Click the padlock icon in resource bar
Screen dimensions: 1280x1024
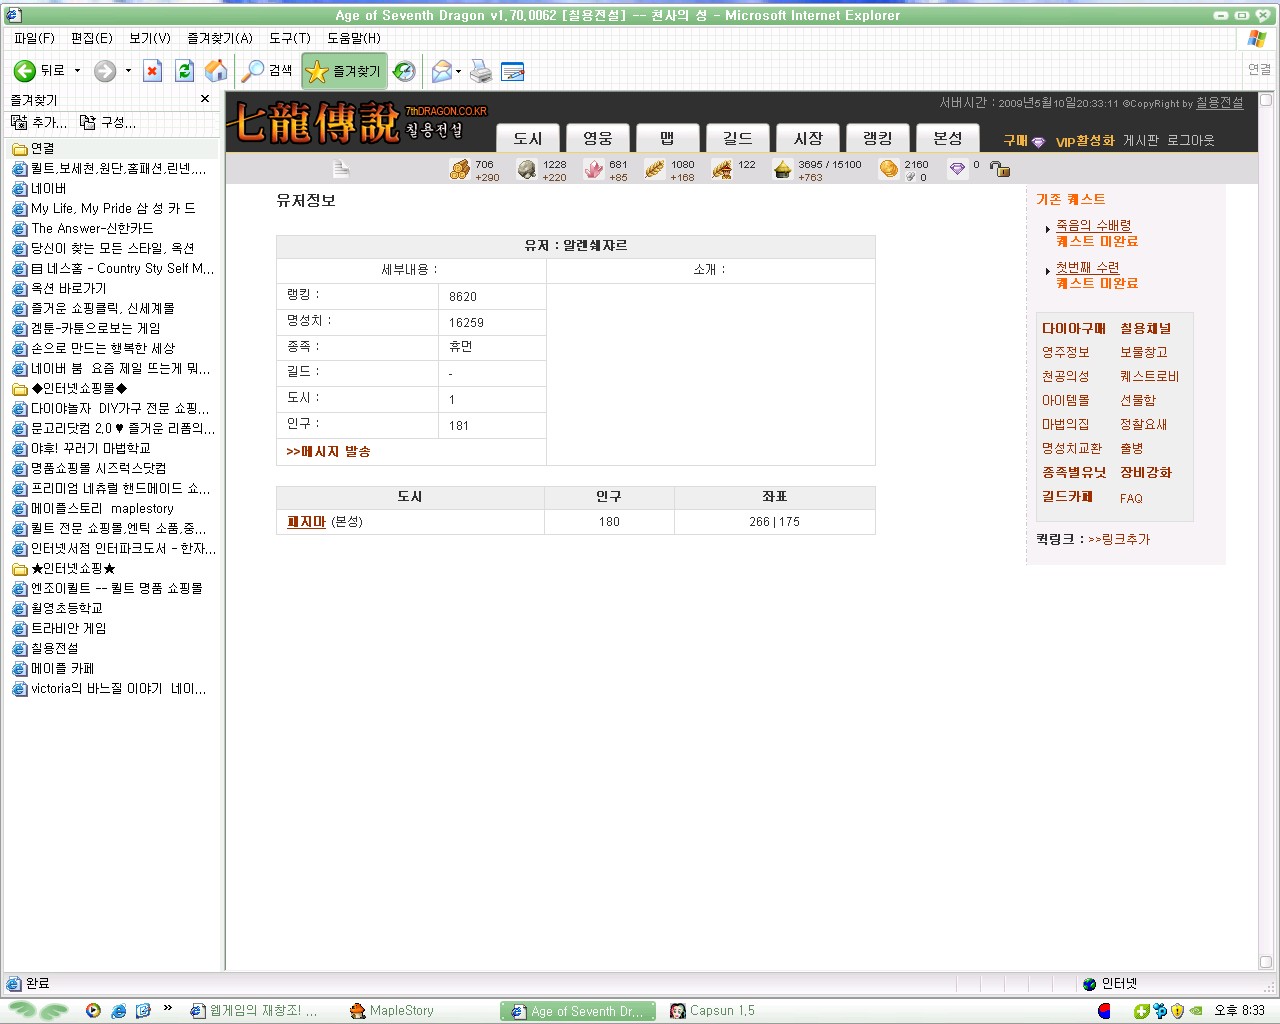(999, 169)
